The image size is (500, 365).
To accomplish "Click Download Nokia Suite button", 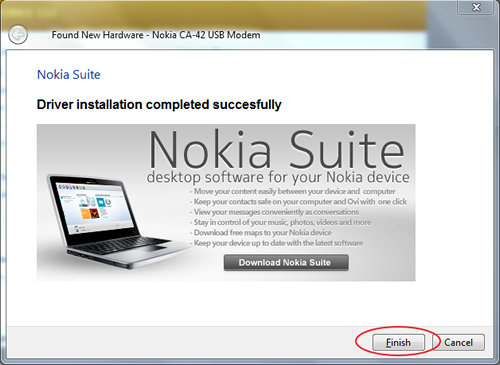I will pos(286,263).
